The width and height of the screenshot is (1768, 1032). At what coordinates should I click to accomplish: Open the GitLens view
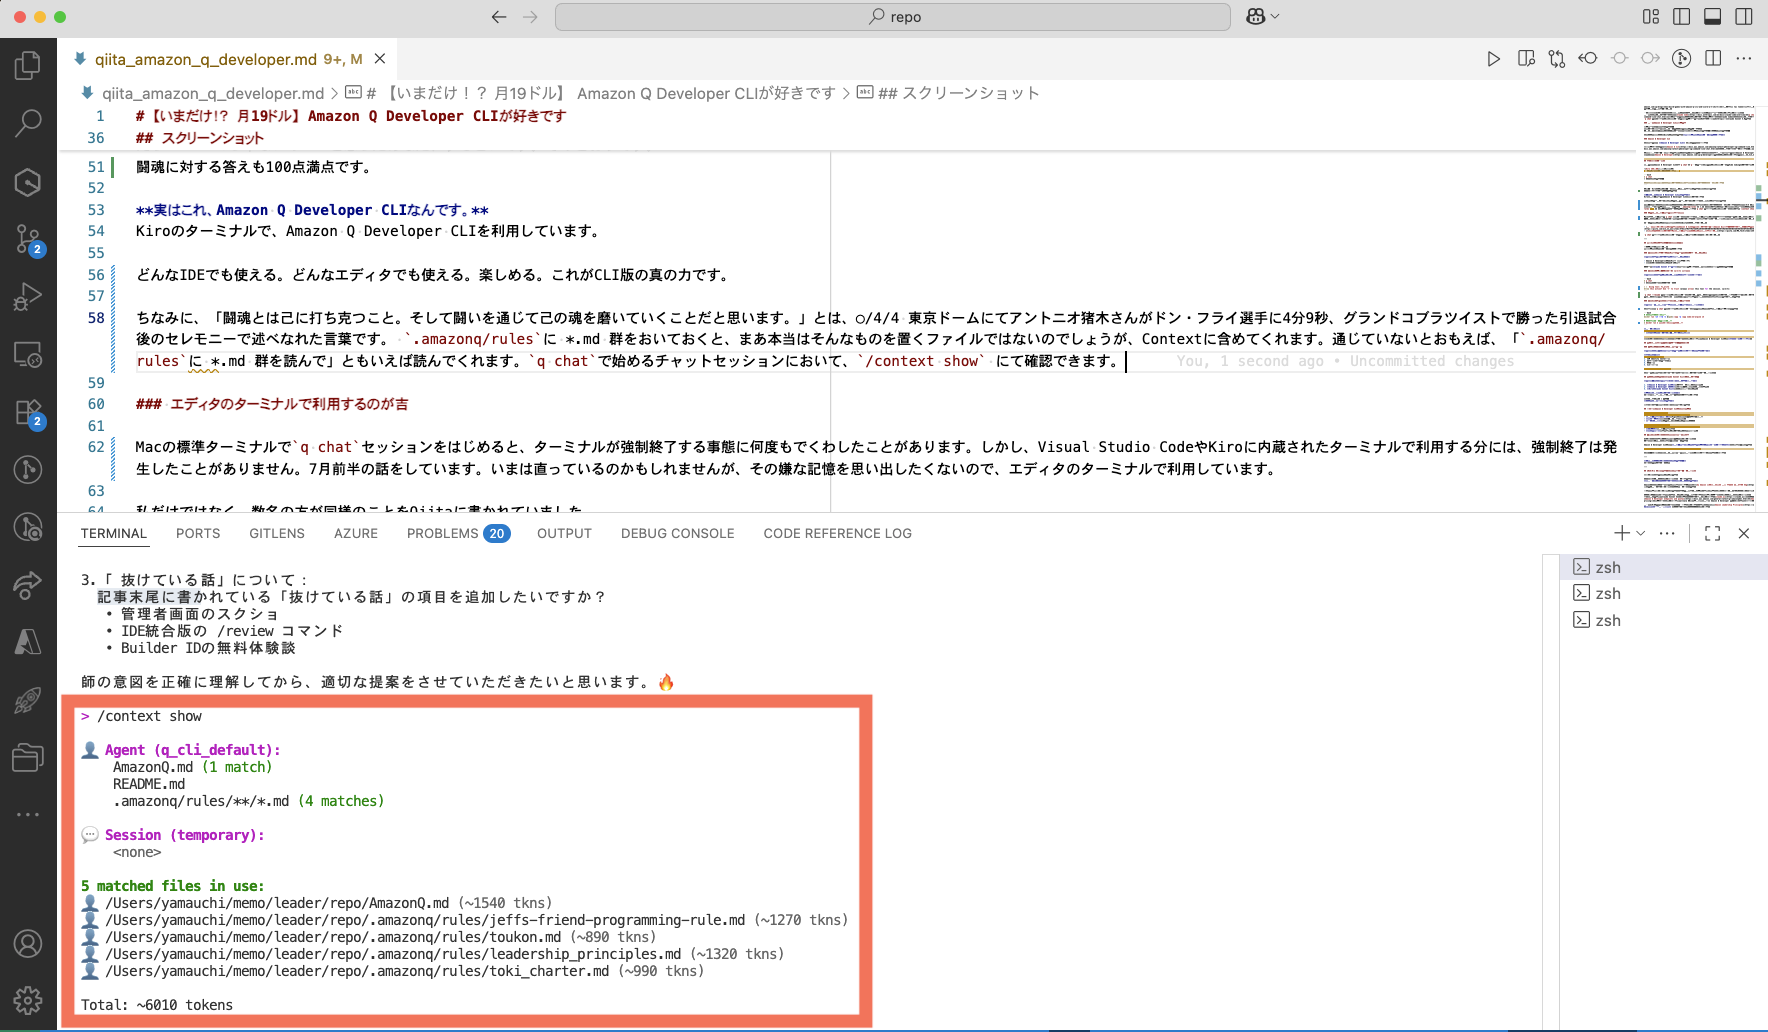point(28,470)
